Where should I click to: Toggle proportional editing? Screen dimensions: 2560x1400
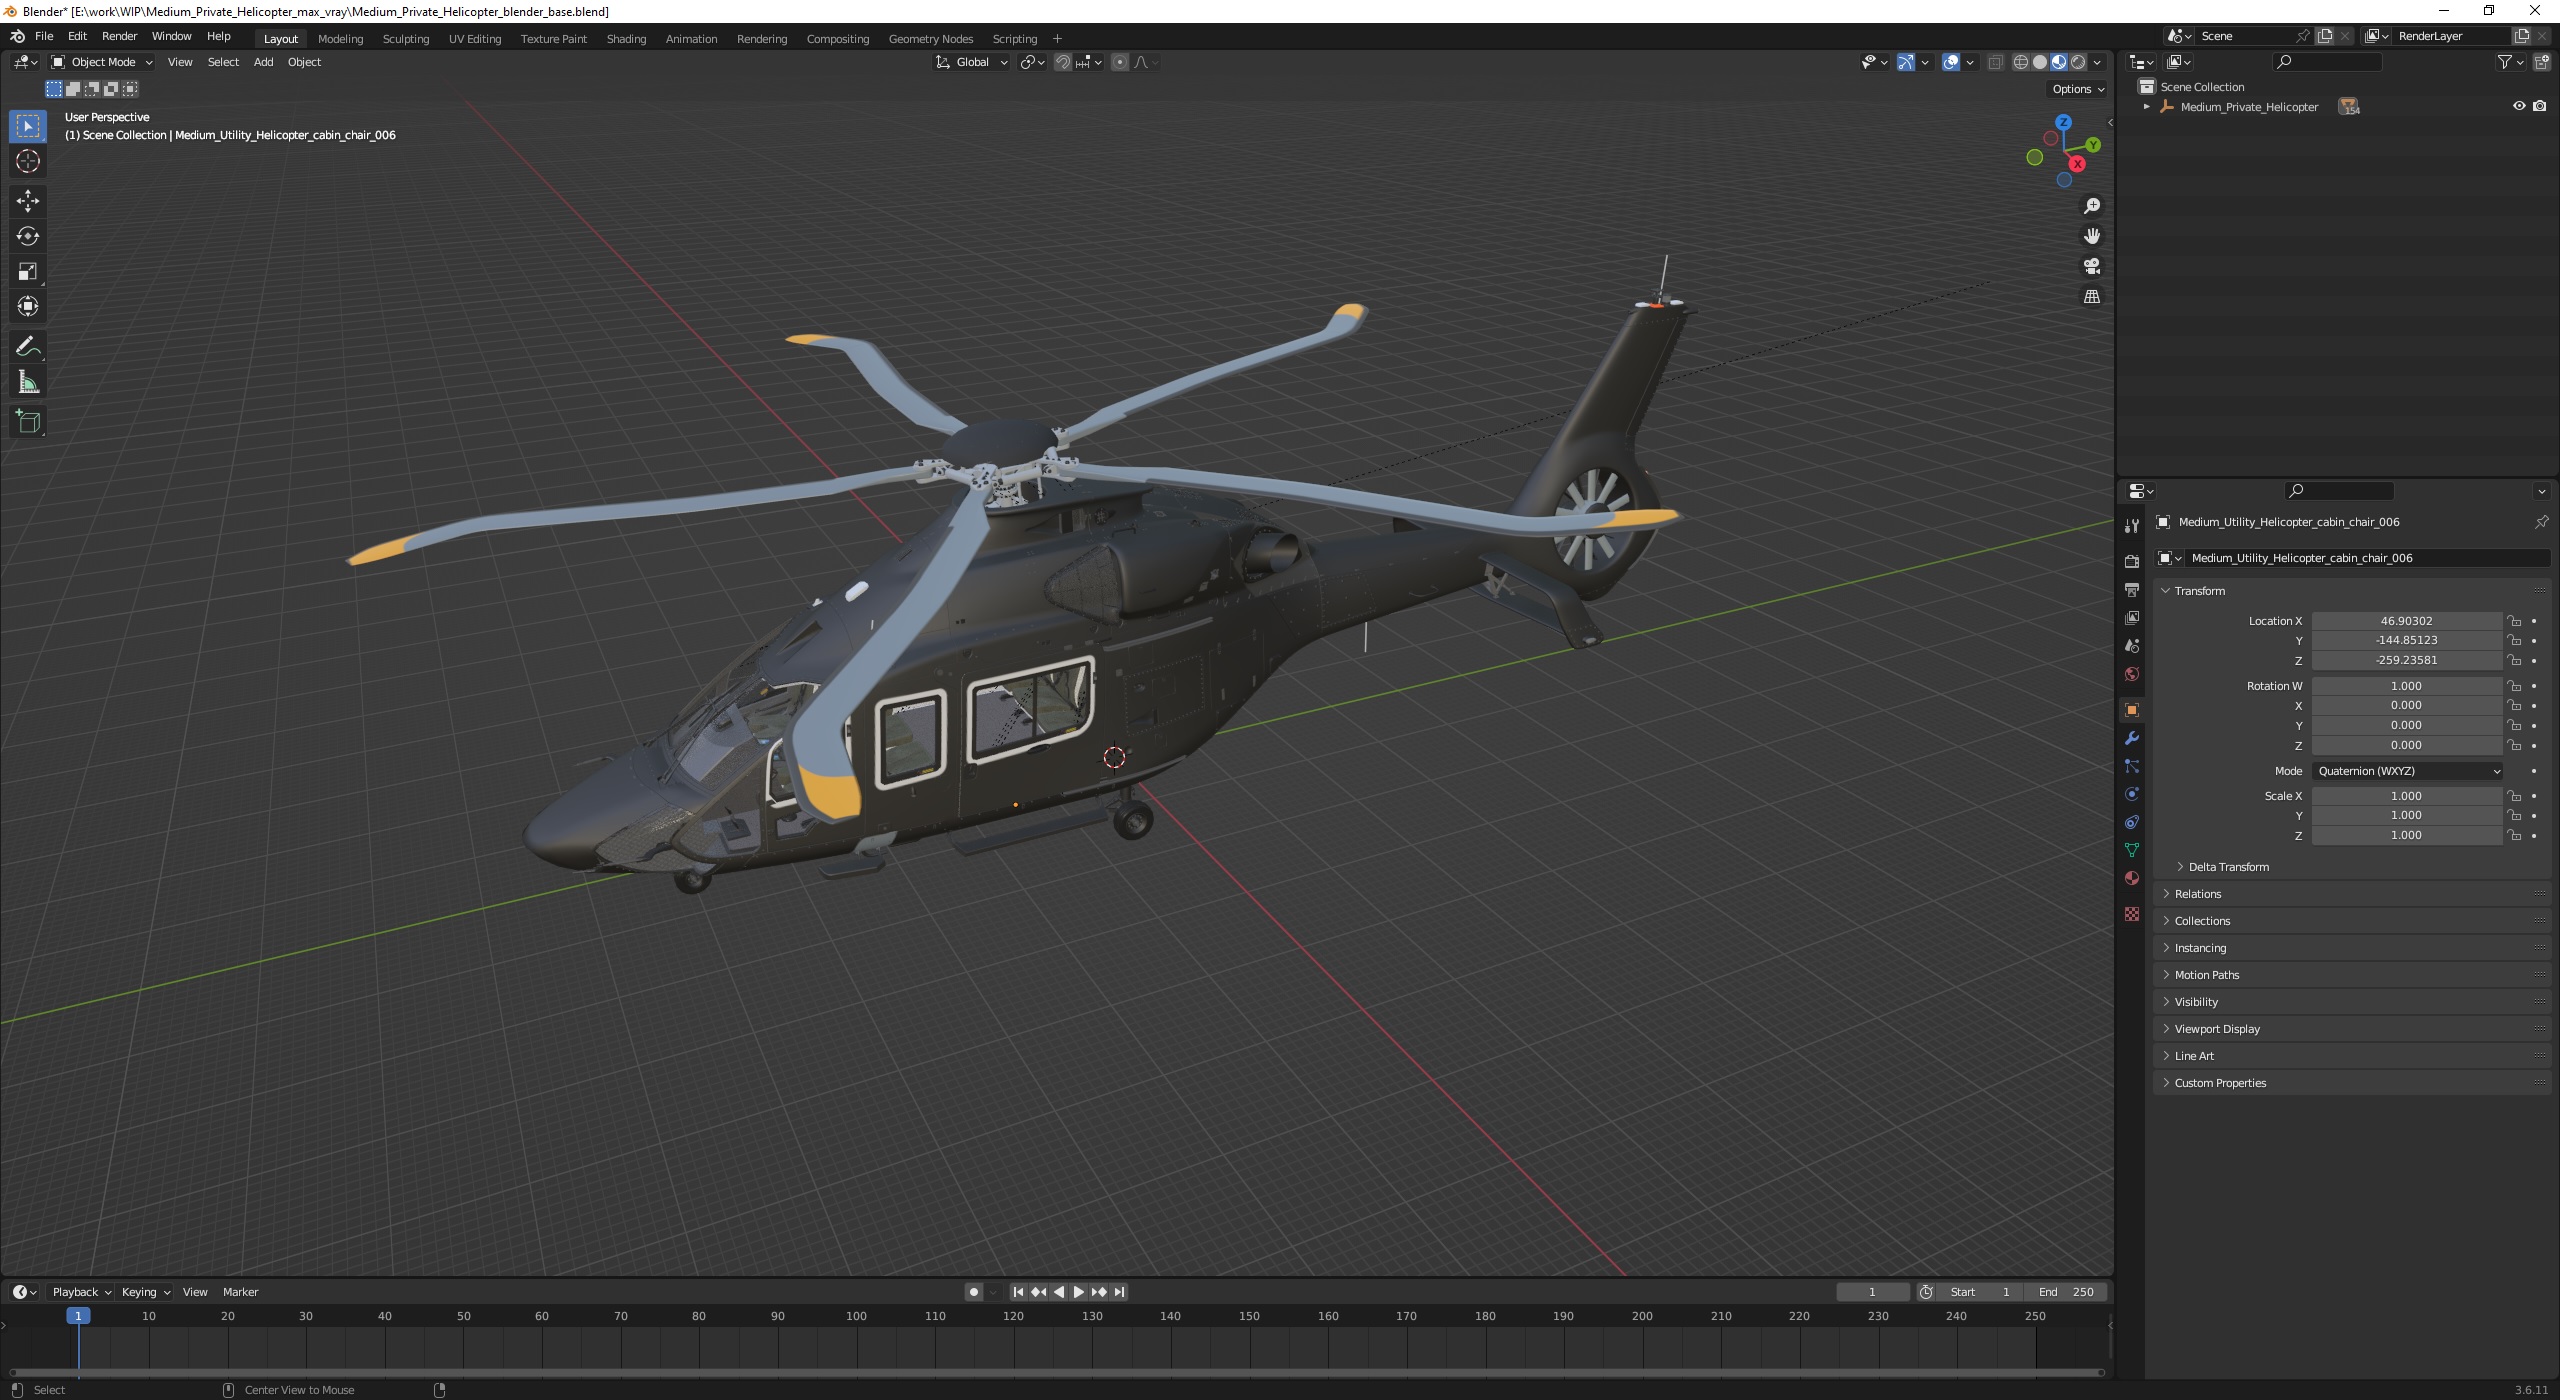(x=1120, y=62)
